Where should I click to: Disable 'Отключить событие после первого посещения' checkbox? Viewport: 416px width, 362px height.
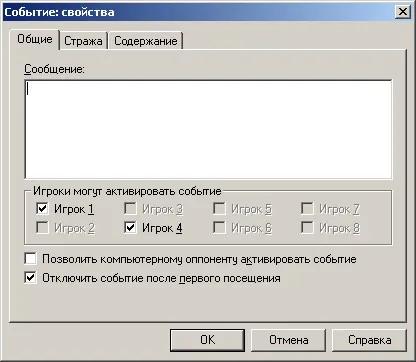click(30, 278)
